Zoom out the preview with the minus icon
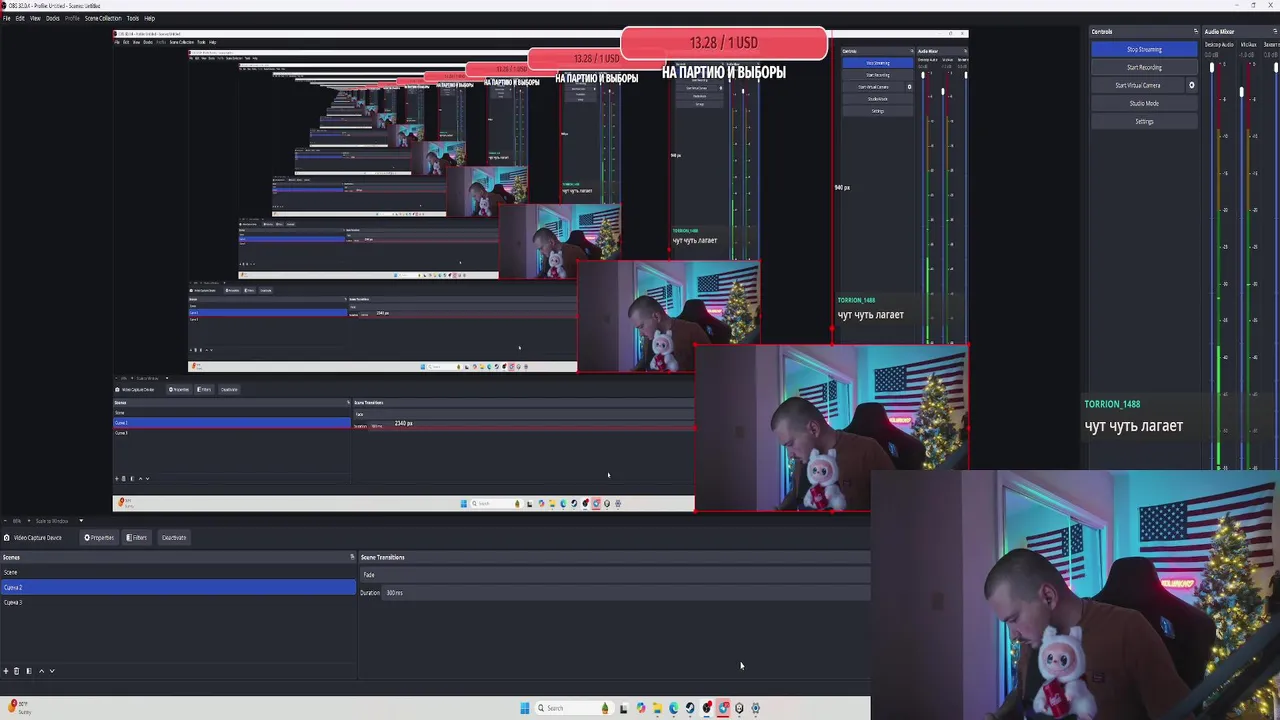 5,521
